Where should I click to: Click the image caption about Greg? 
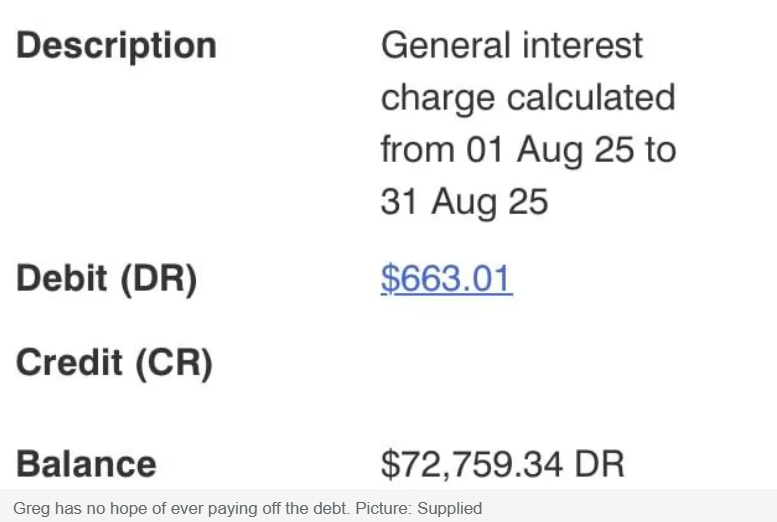[248, 508]
